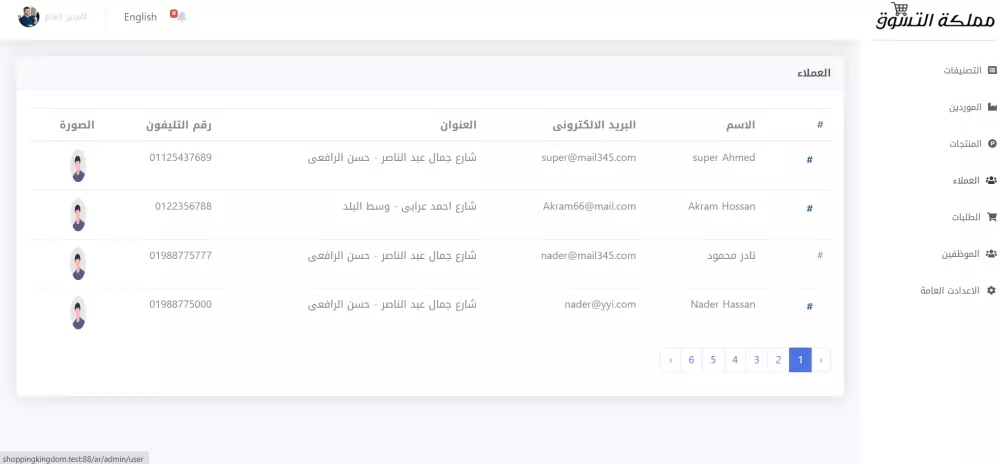Viewport: 1000px width, 464px height.
Task: Click the الطلبات orders cart icon
Action: (992, 217)
